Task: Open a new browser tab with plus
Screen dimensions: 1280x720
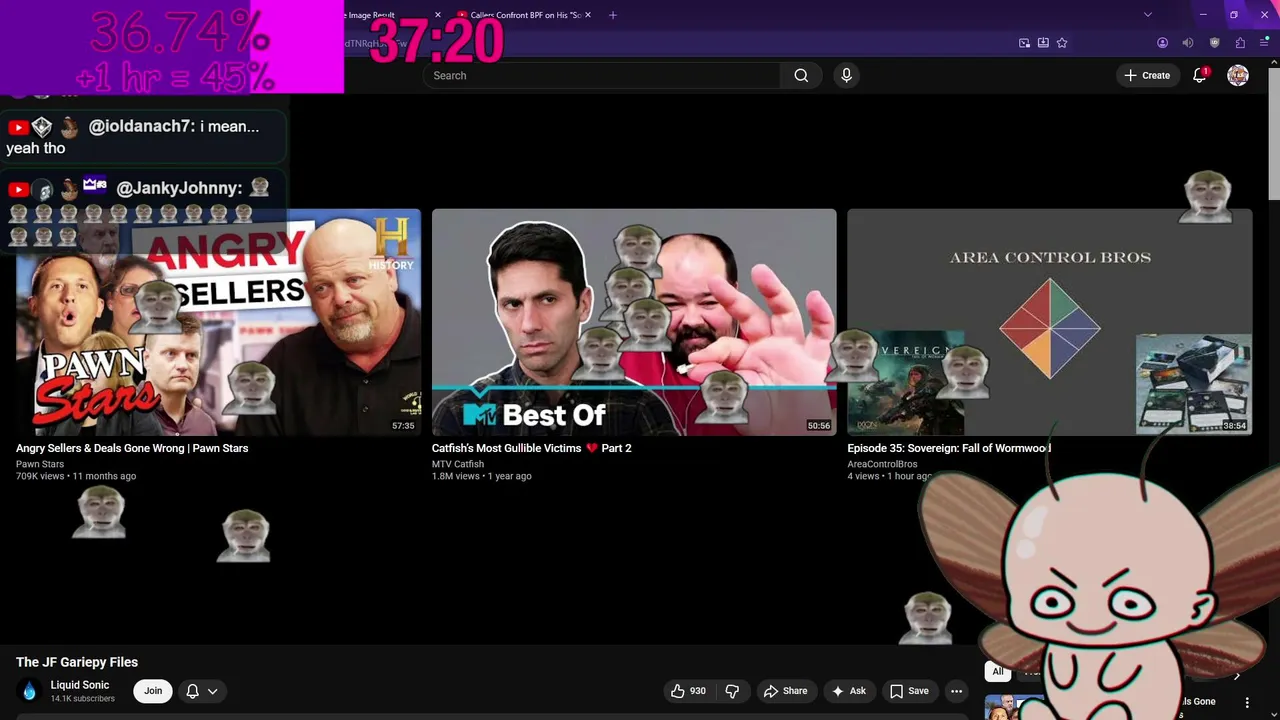Action: pos(613,15)
